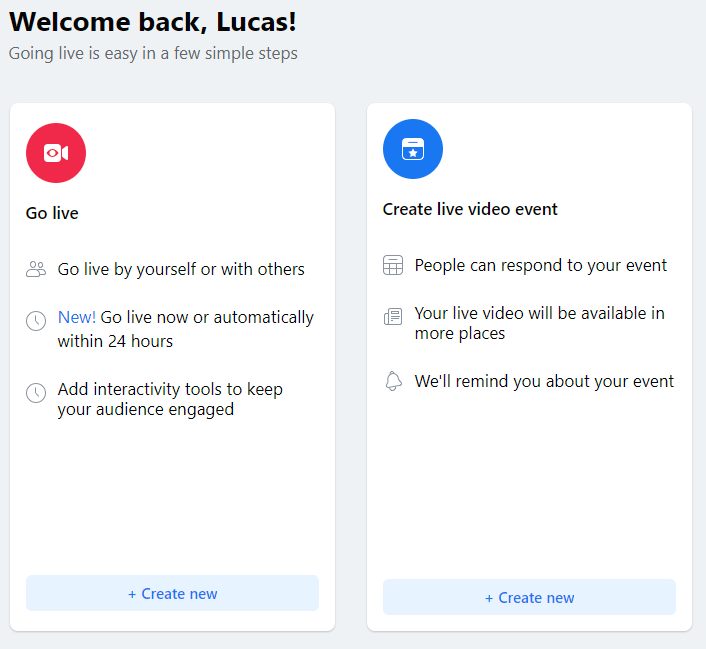The image size is (706, 649).
Task: Create new under the Go live card
Action: (172, 593)
